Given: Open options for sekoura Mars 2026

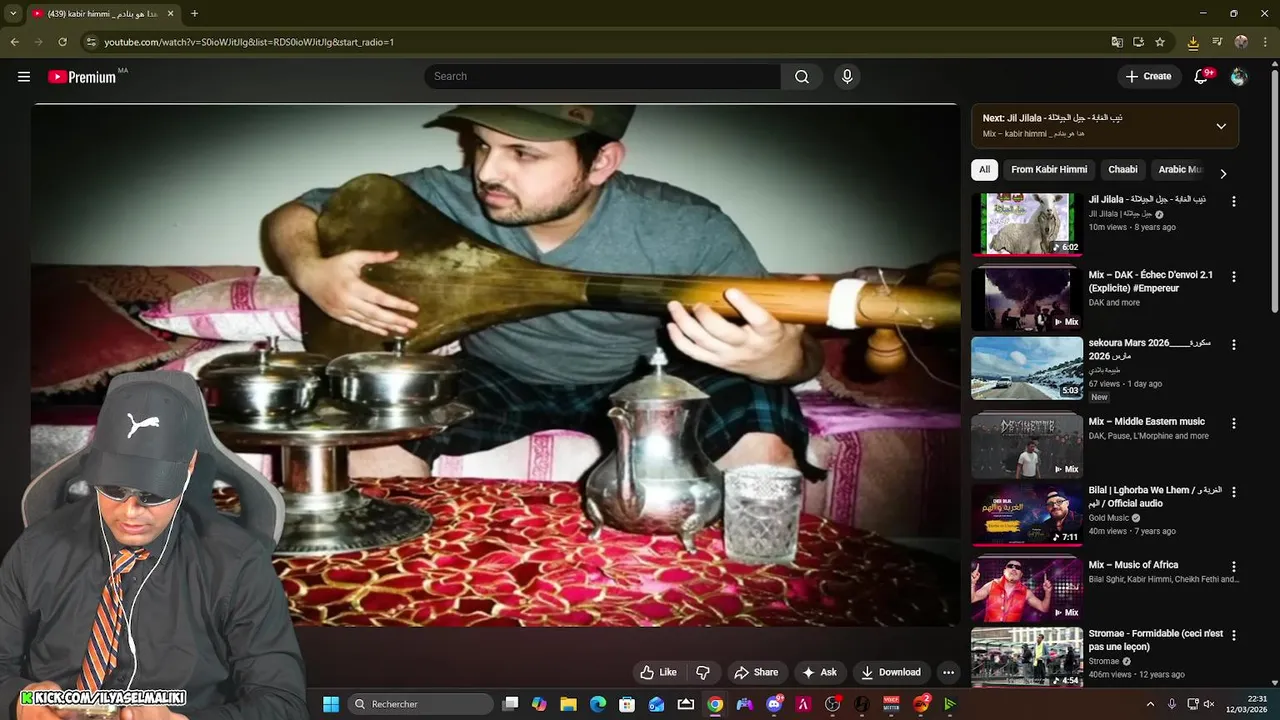Looking at the screenshot, I should point(1233,344).
